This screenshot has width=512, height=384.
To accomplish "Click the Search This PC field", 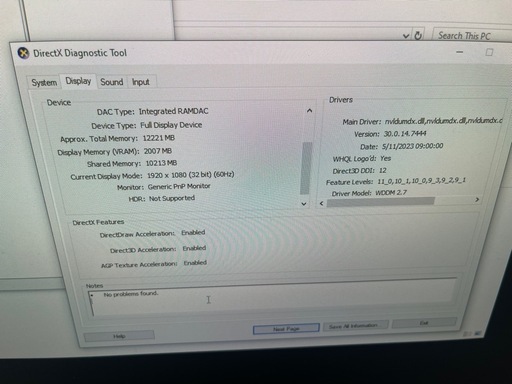I will 472,36.
